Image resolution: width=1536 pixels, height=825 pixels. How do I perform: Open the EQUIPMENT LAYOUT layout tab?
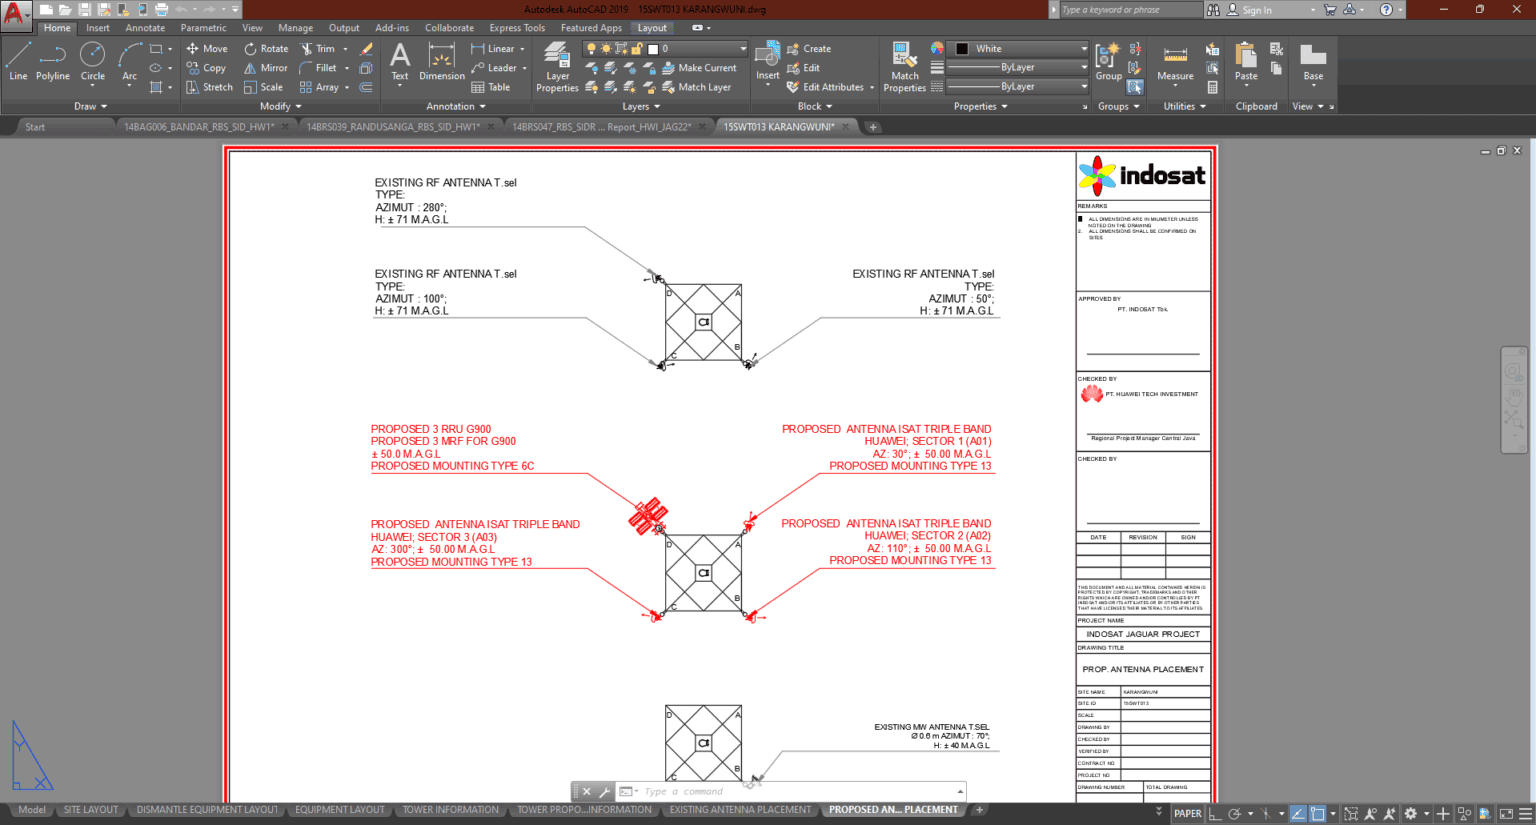(340, 810)
